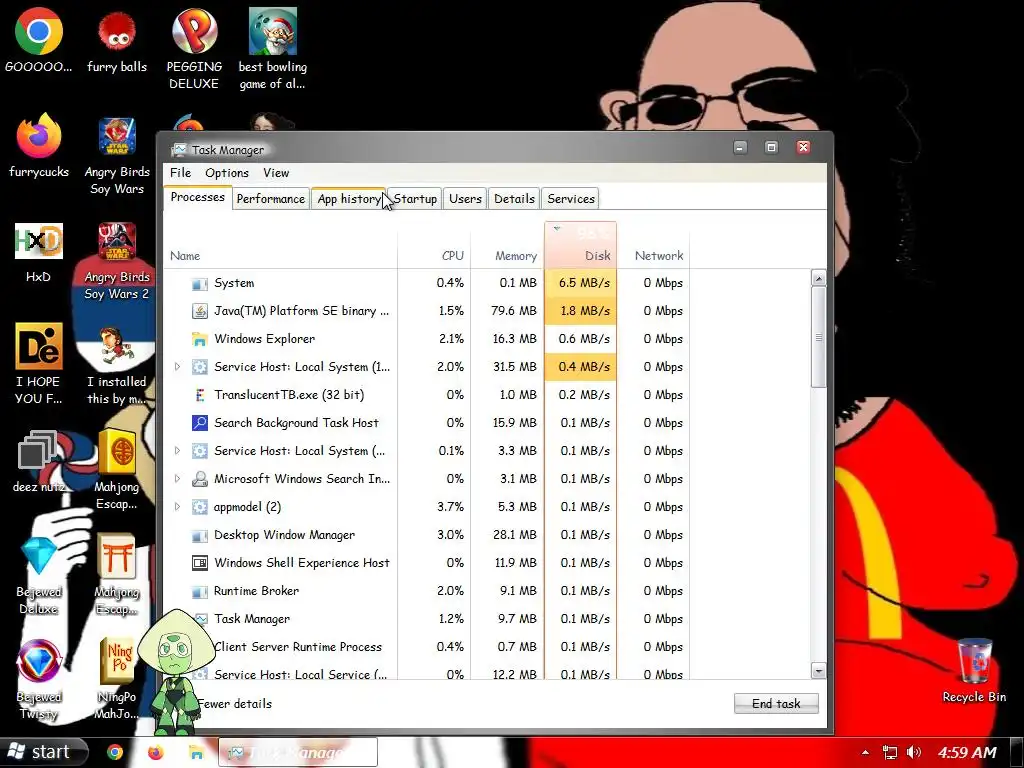Click the 6.5 MB/s disk value
1024x768 pixels.
pos(581,283)
